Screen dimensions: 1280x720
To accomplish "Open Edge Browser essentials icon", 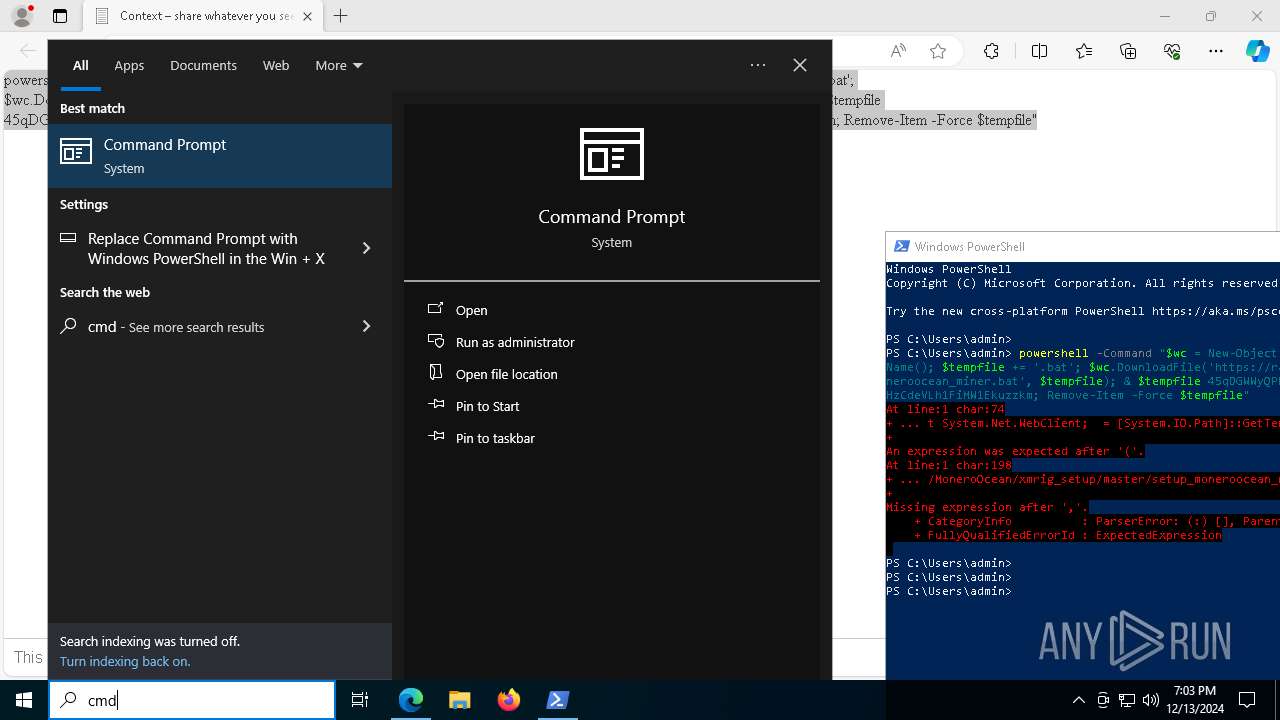I will click(x=1172, y=51).
